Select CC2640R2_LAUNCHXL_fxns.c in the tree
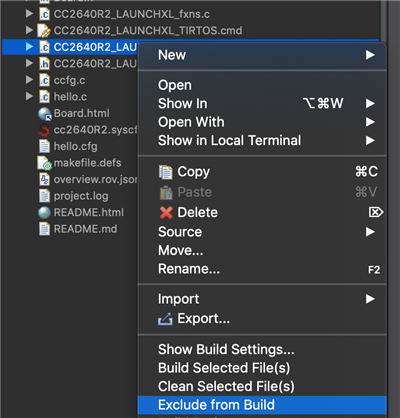The width and height of the screenshot is (400, 418). point(132,14)
